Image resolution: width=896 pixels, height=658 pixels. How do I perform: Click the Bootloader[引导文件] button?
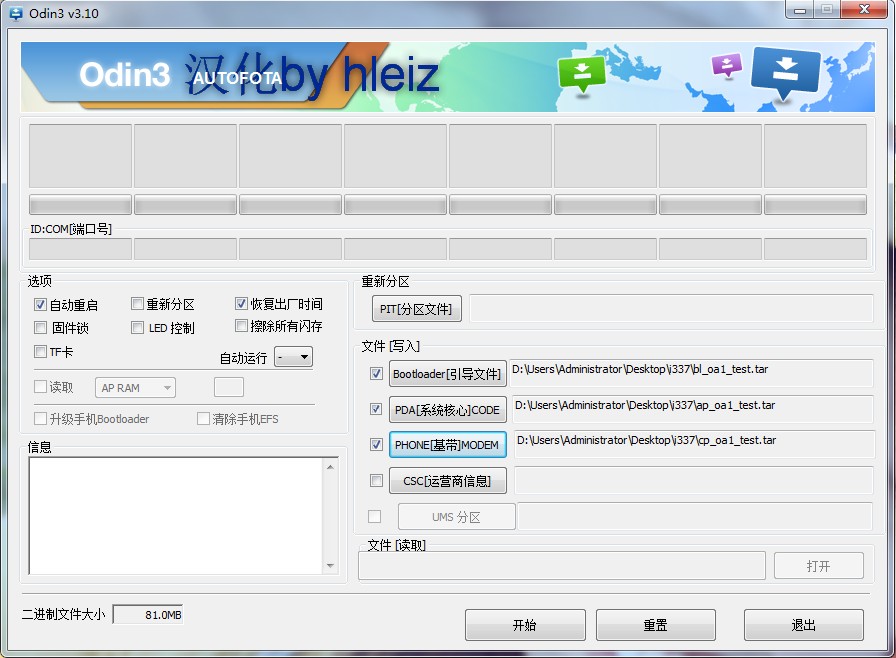(447, 374)
